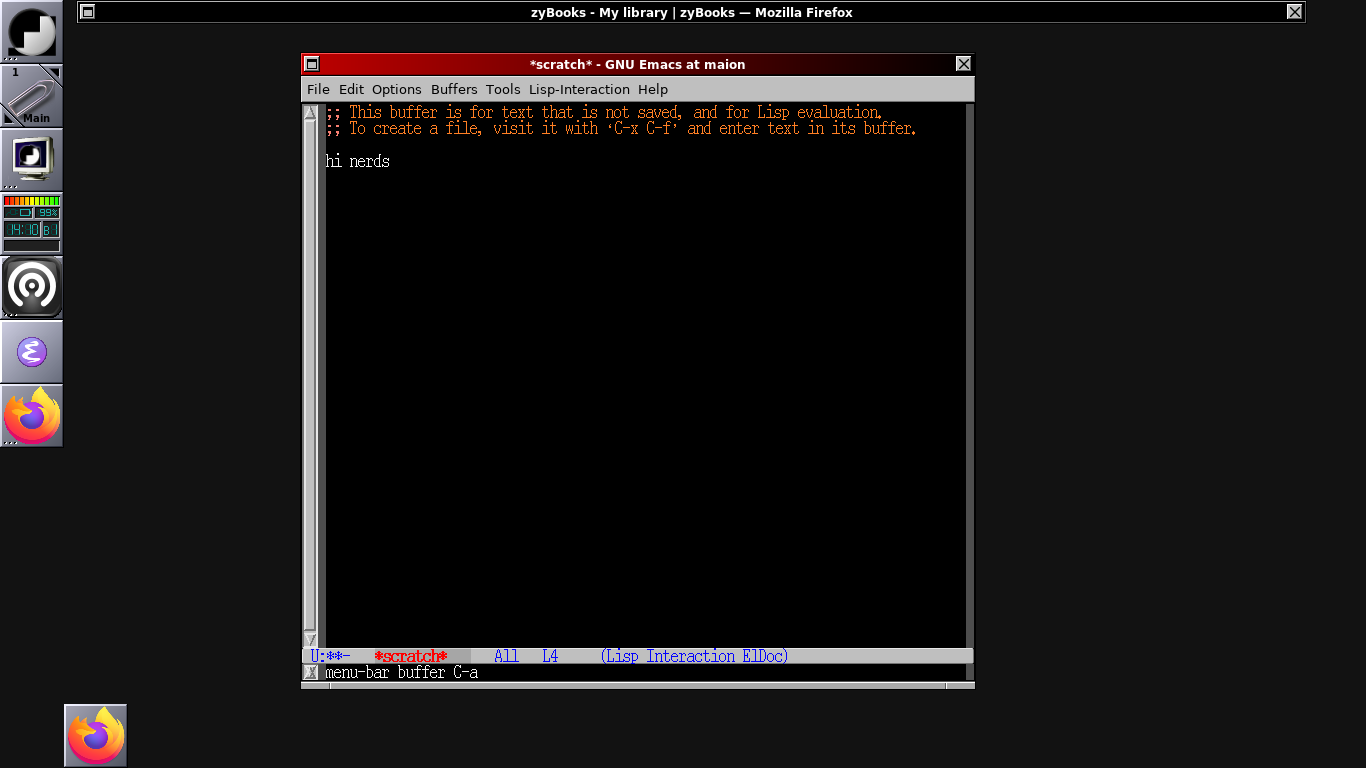1366x768 pixels.
Task: Open the Options menu
Action: 397,89
